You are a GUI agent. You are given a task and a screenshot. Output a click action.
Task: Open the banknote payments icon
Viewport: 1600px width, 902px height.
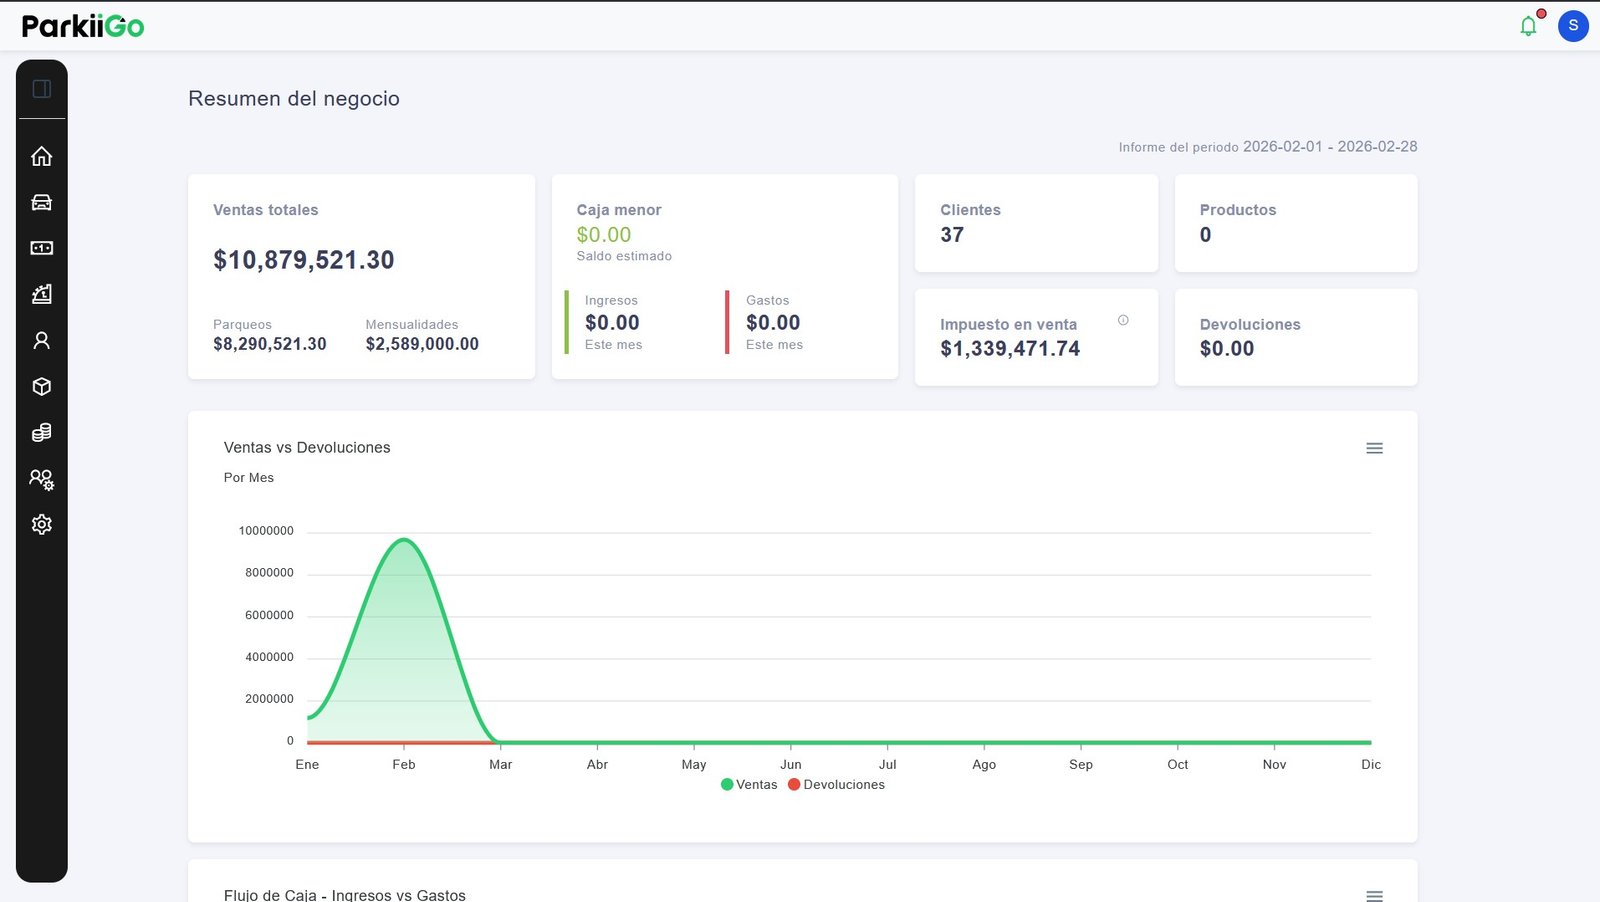(x=41, y=248)
